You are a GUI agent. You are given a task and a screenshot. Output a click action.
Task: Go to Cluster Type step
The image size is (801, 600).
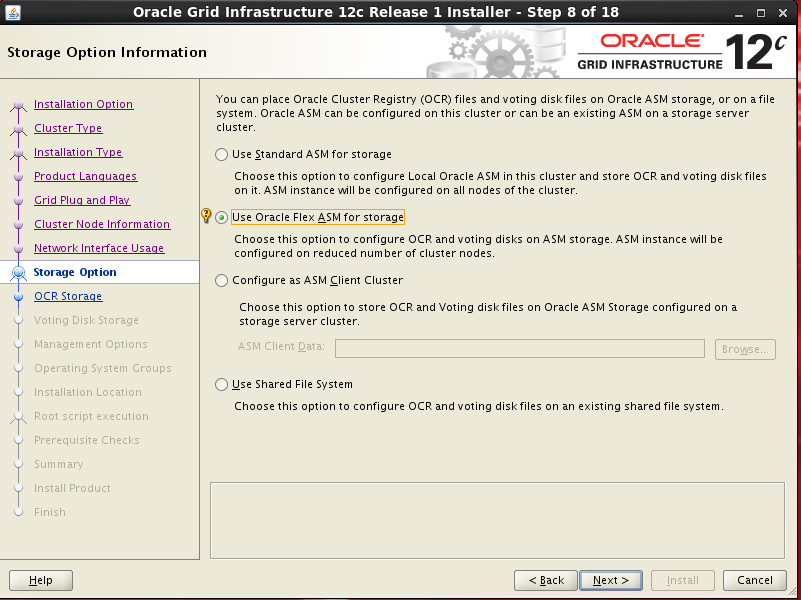[x=68, y=128]
